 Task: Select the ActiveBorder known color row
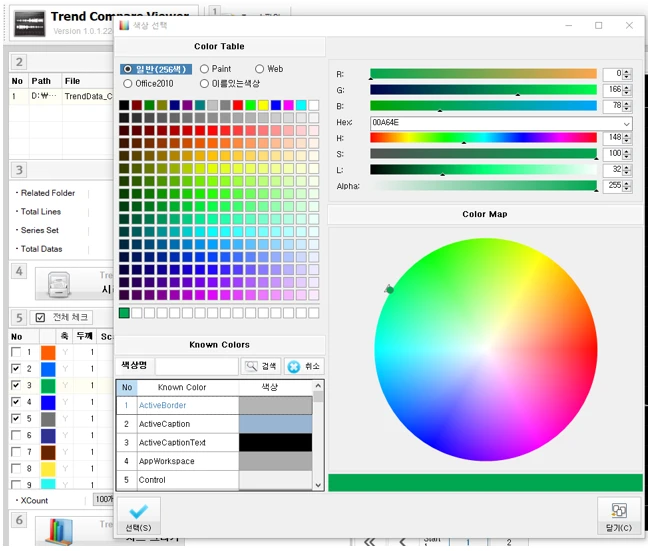pyautogui.click(x=215, y=405)
